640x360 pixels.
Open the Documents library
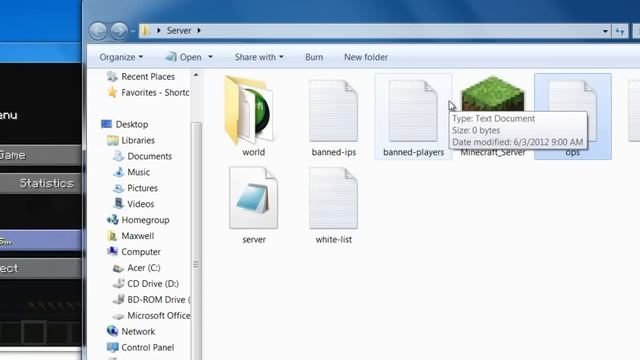pyautogui.click(x=142, y=156)
